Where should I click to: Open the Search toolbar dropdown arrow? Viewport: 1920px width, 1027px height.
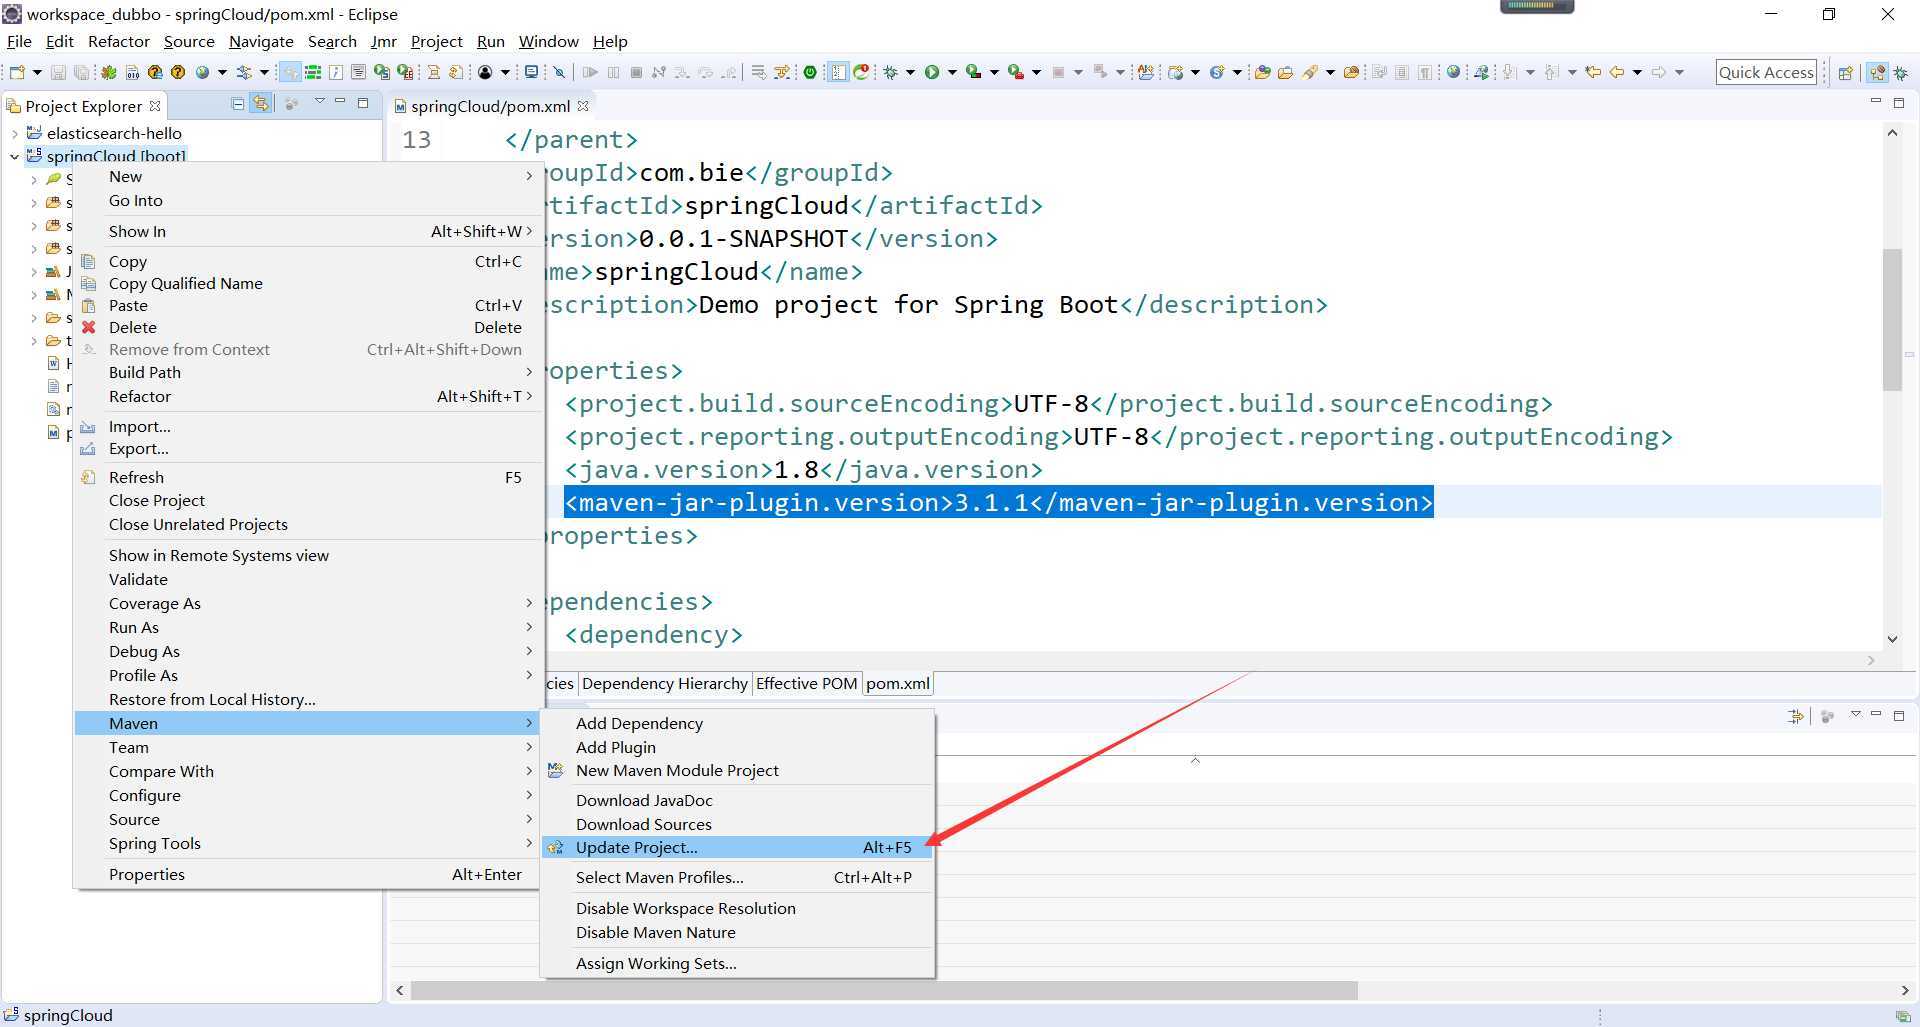(x=1330, y=72)
